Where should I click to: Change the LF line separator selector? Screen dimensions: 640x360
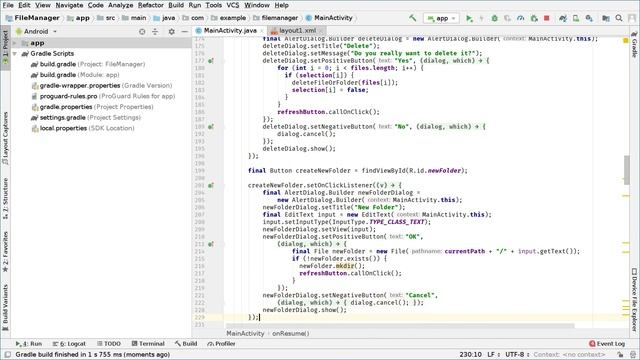pos(493,354)
